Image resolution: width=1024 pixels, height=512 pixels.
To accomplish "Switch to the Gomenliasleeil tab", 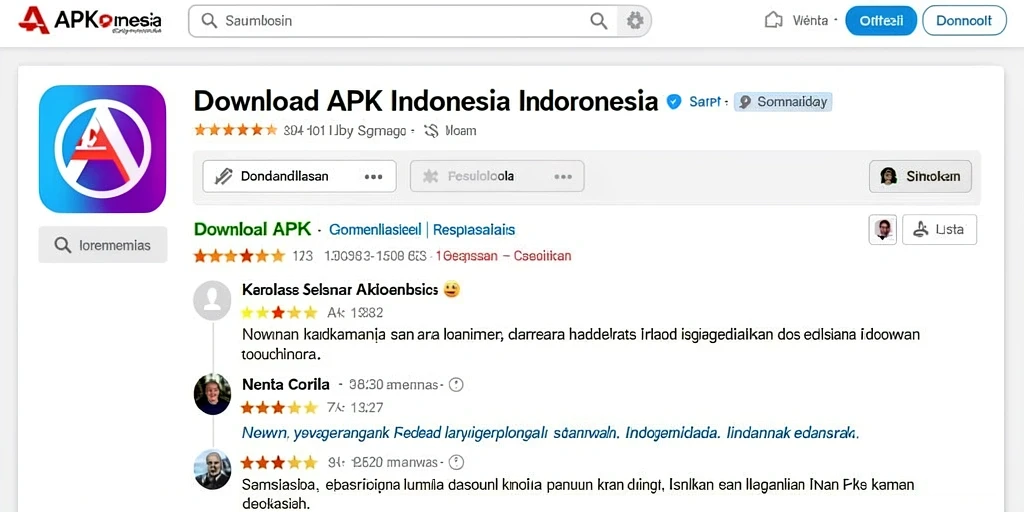I will coord(376,230).
